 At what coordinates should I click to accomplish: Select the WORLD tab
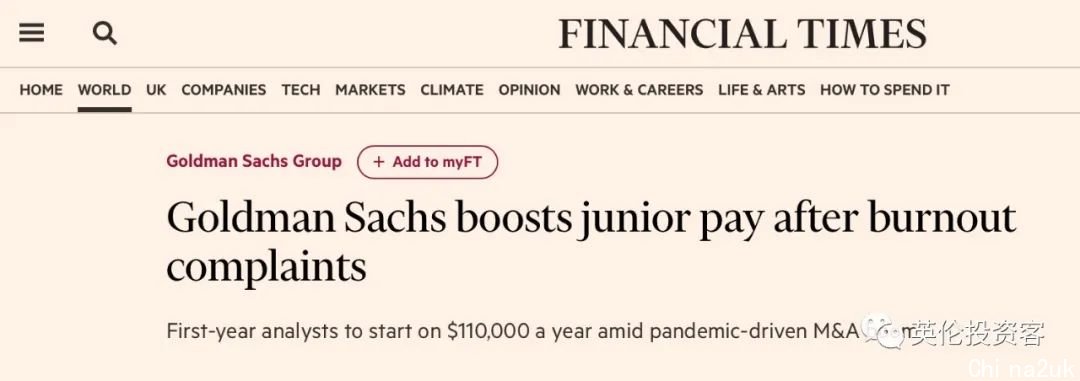pos(104,90)
